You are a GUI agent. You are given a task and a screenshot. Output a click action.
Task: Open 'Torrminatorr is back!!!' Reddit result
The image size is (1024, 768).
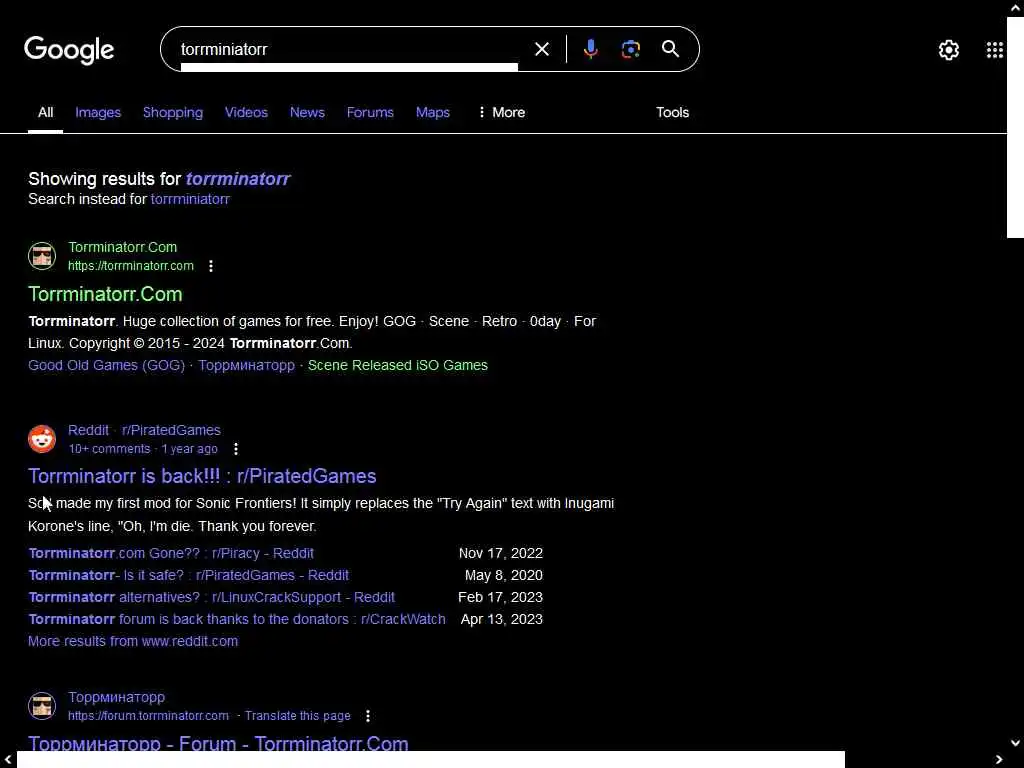[x=202, y=476]
